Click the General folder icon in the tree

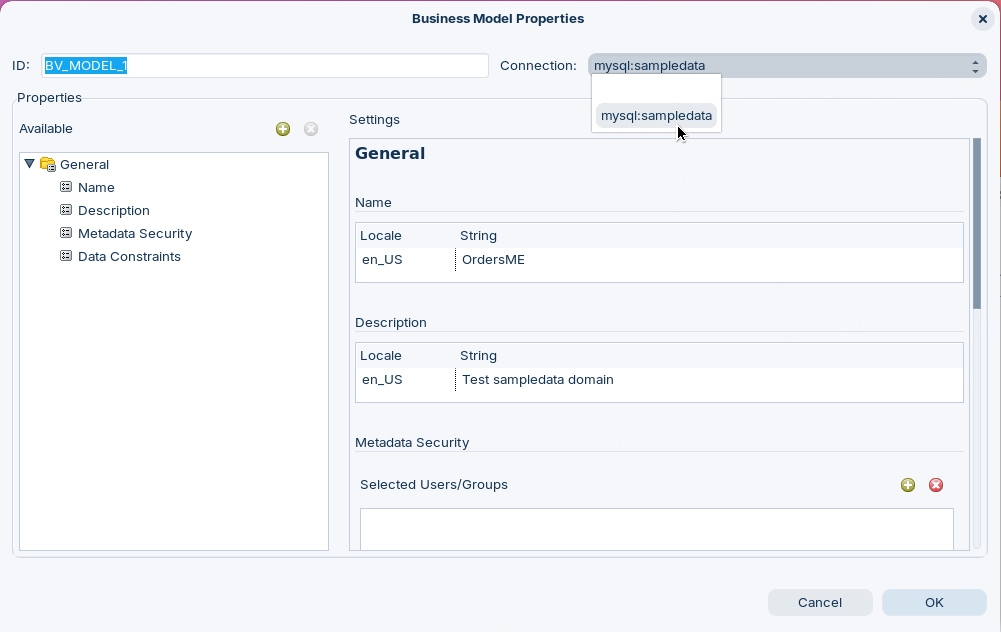47,165
